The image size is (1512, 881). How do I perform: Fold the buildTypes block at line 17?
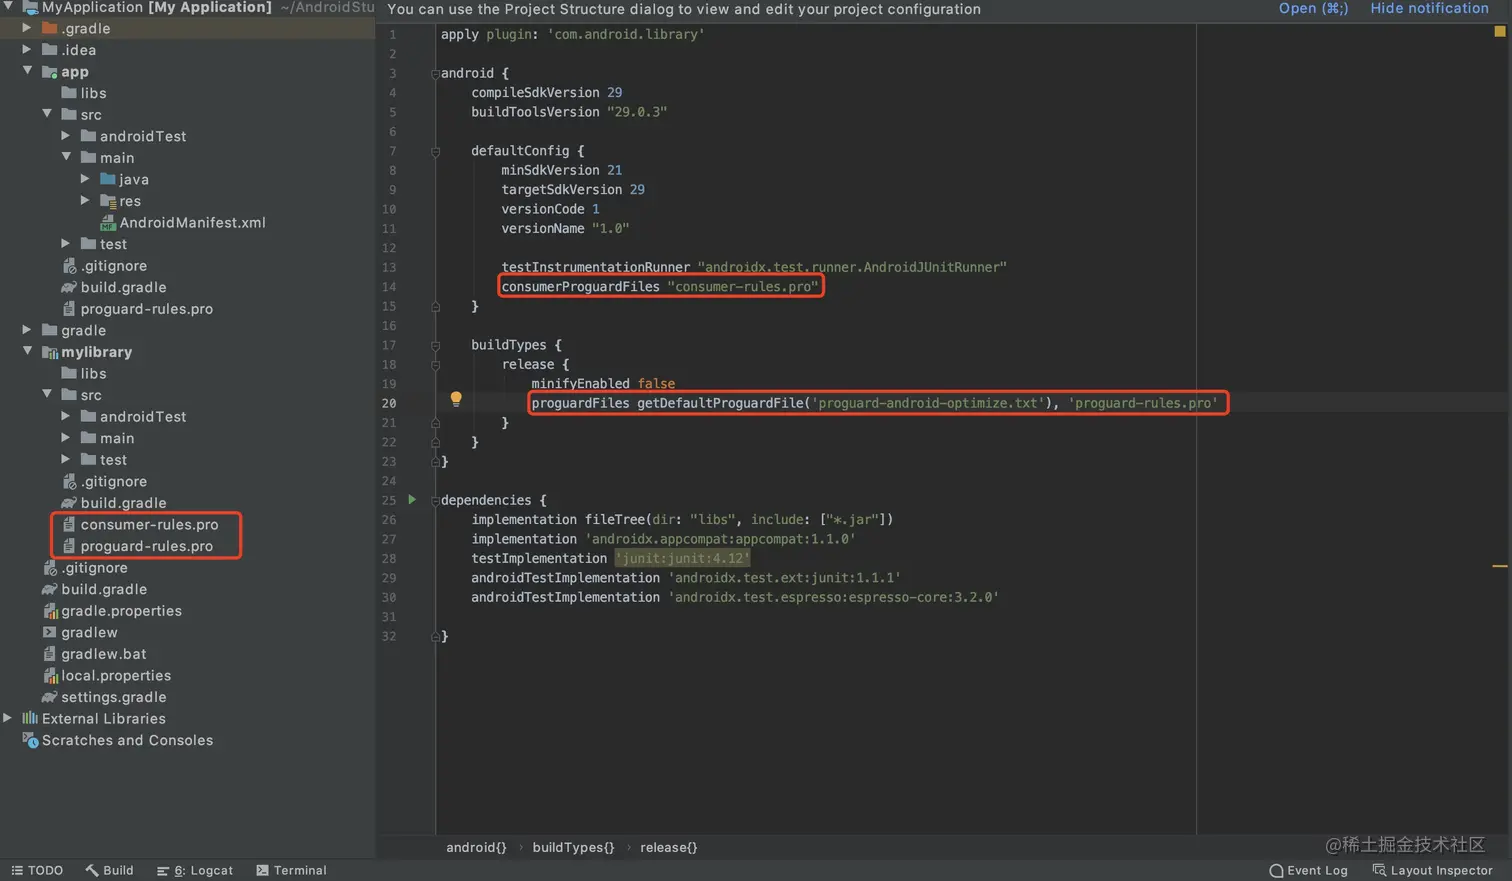pyautogui.click(x=435, y=346)
